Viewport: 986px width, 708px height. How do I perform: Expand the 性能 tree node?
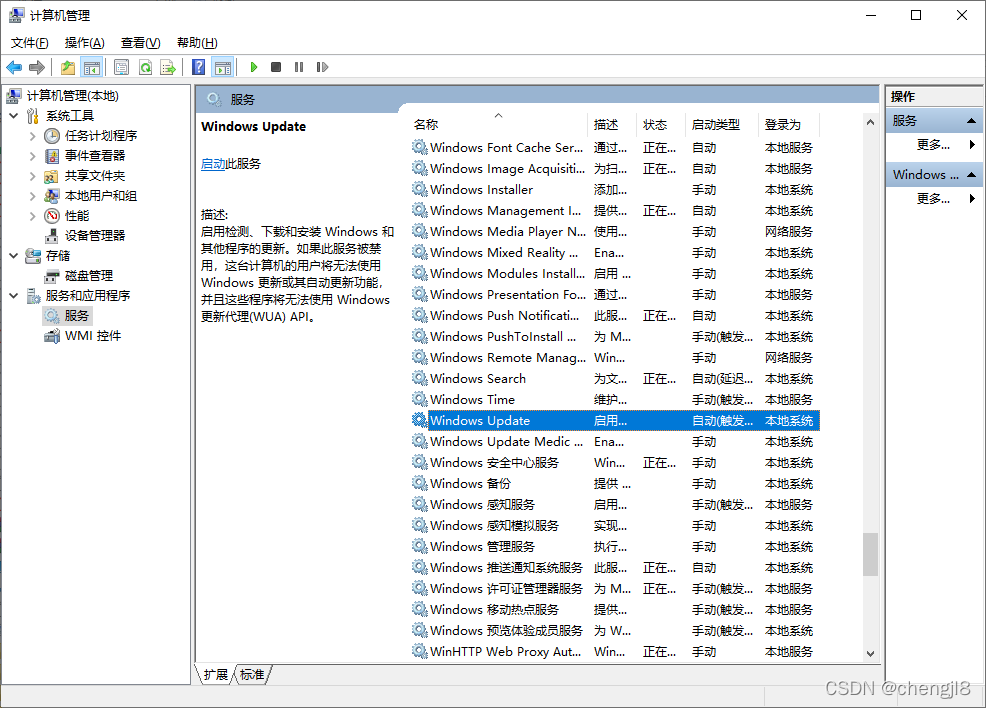coord(33,216)
